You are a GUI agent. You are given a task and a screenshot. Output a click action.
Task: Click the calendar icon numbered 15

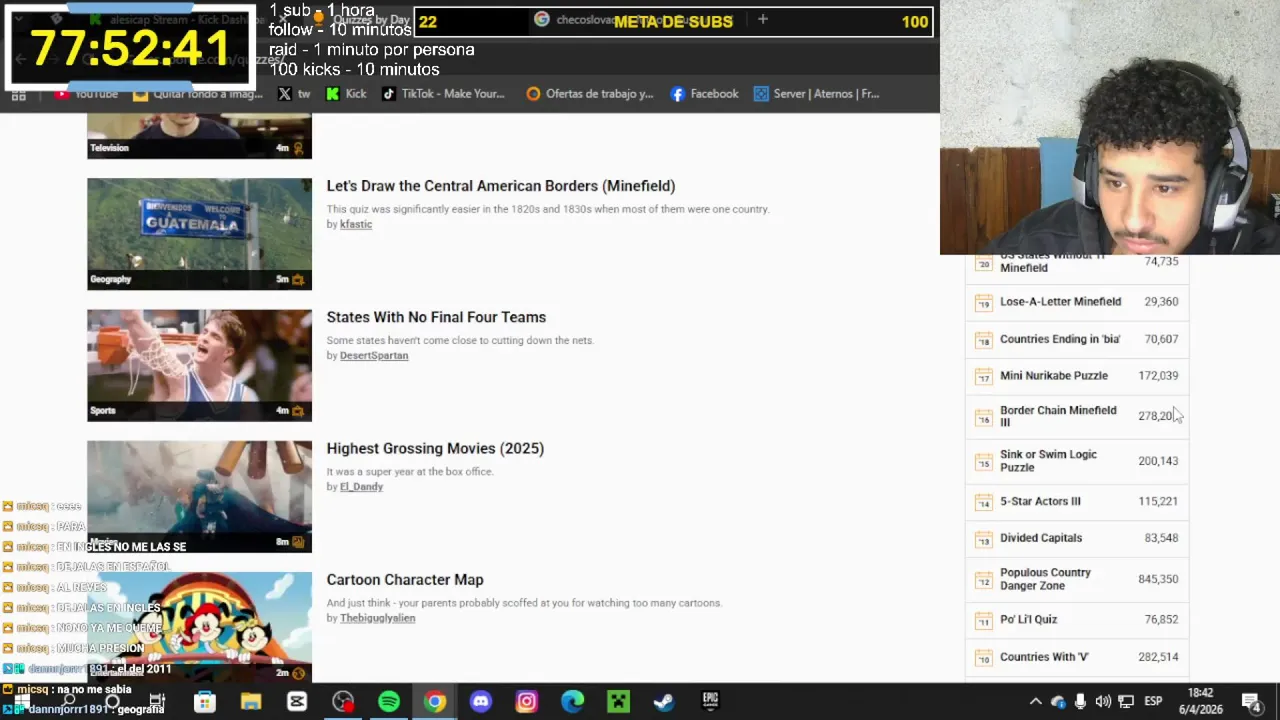(983, 461)
